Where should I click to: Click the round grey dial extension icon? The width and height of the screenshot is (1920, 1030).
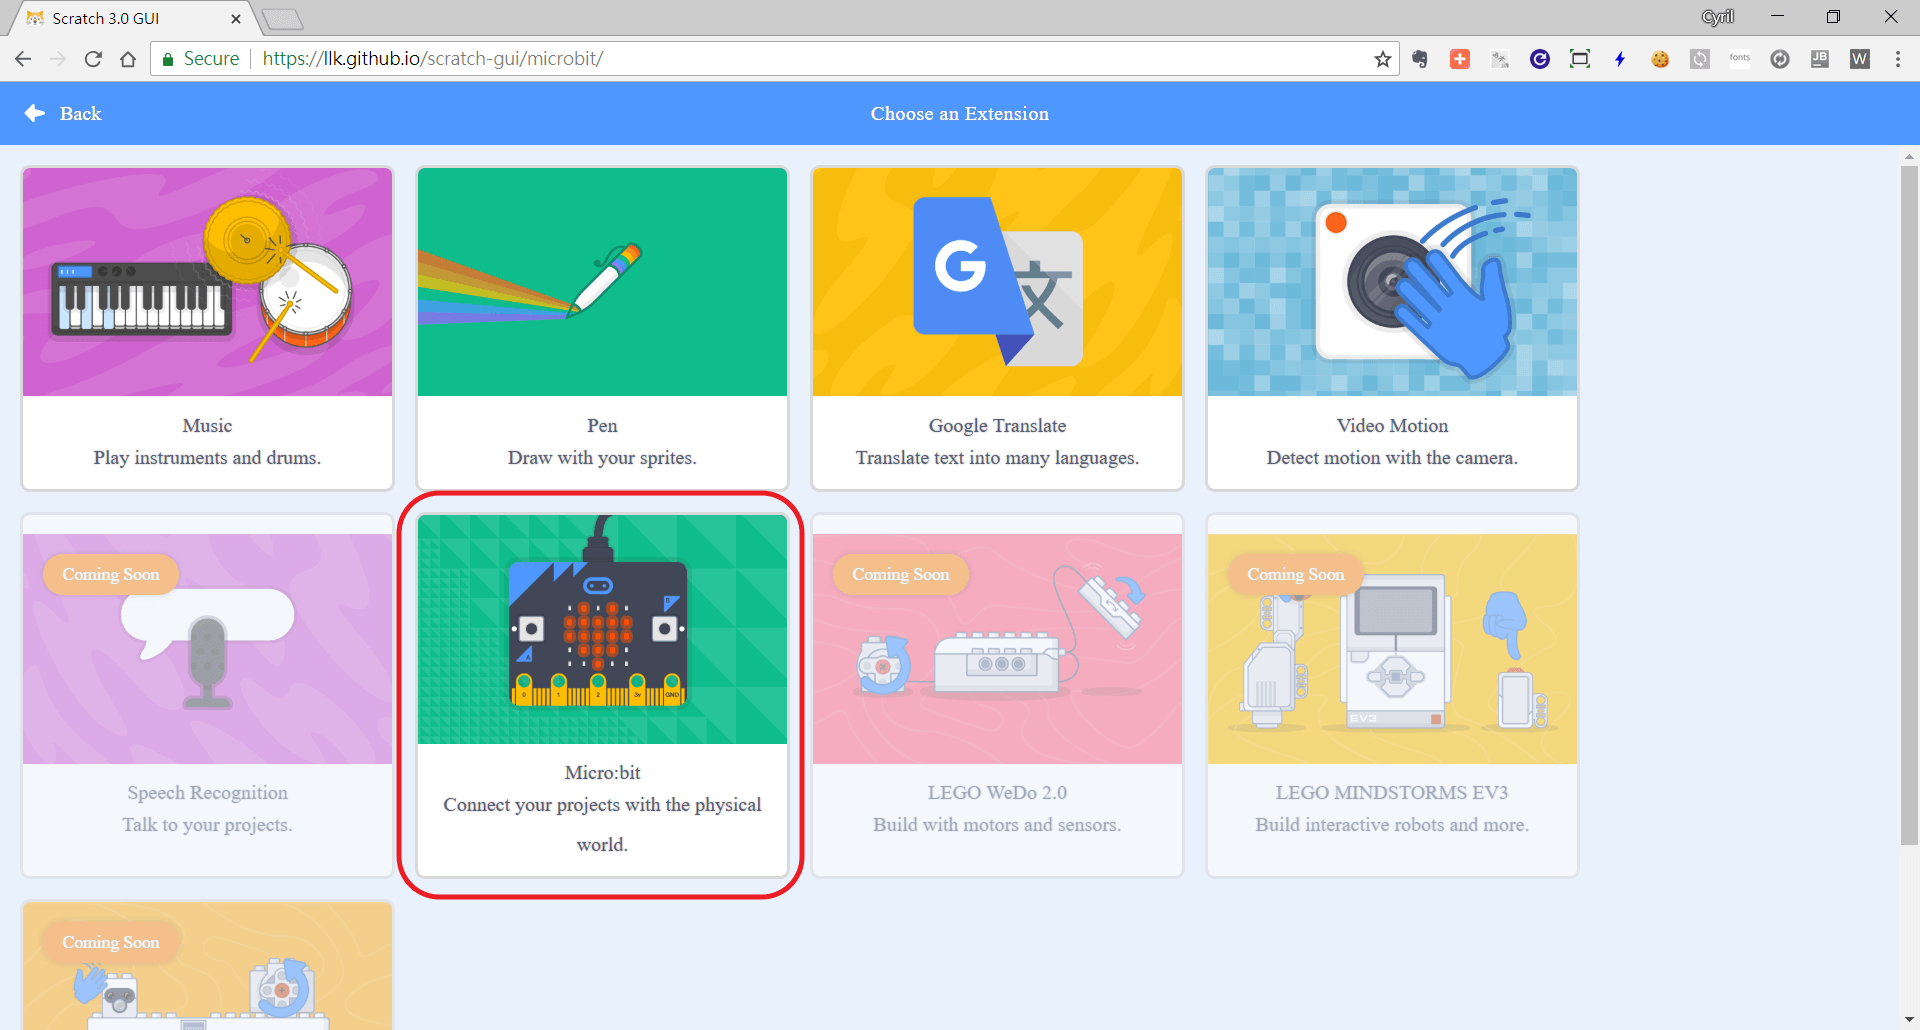click(x=1780, y=59)
